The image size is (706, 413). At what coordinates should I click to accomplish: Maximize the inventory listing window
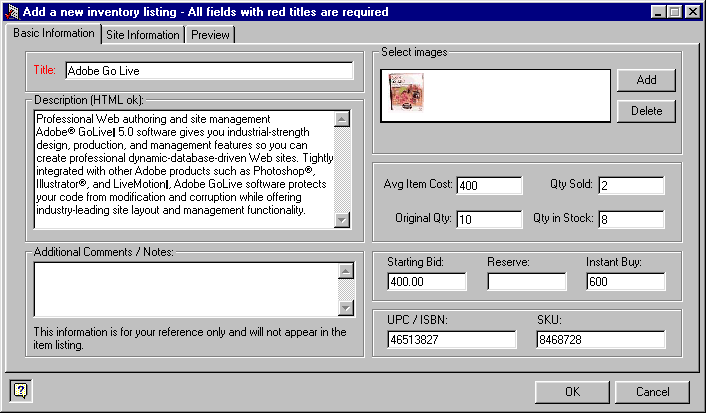(674, 12)
